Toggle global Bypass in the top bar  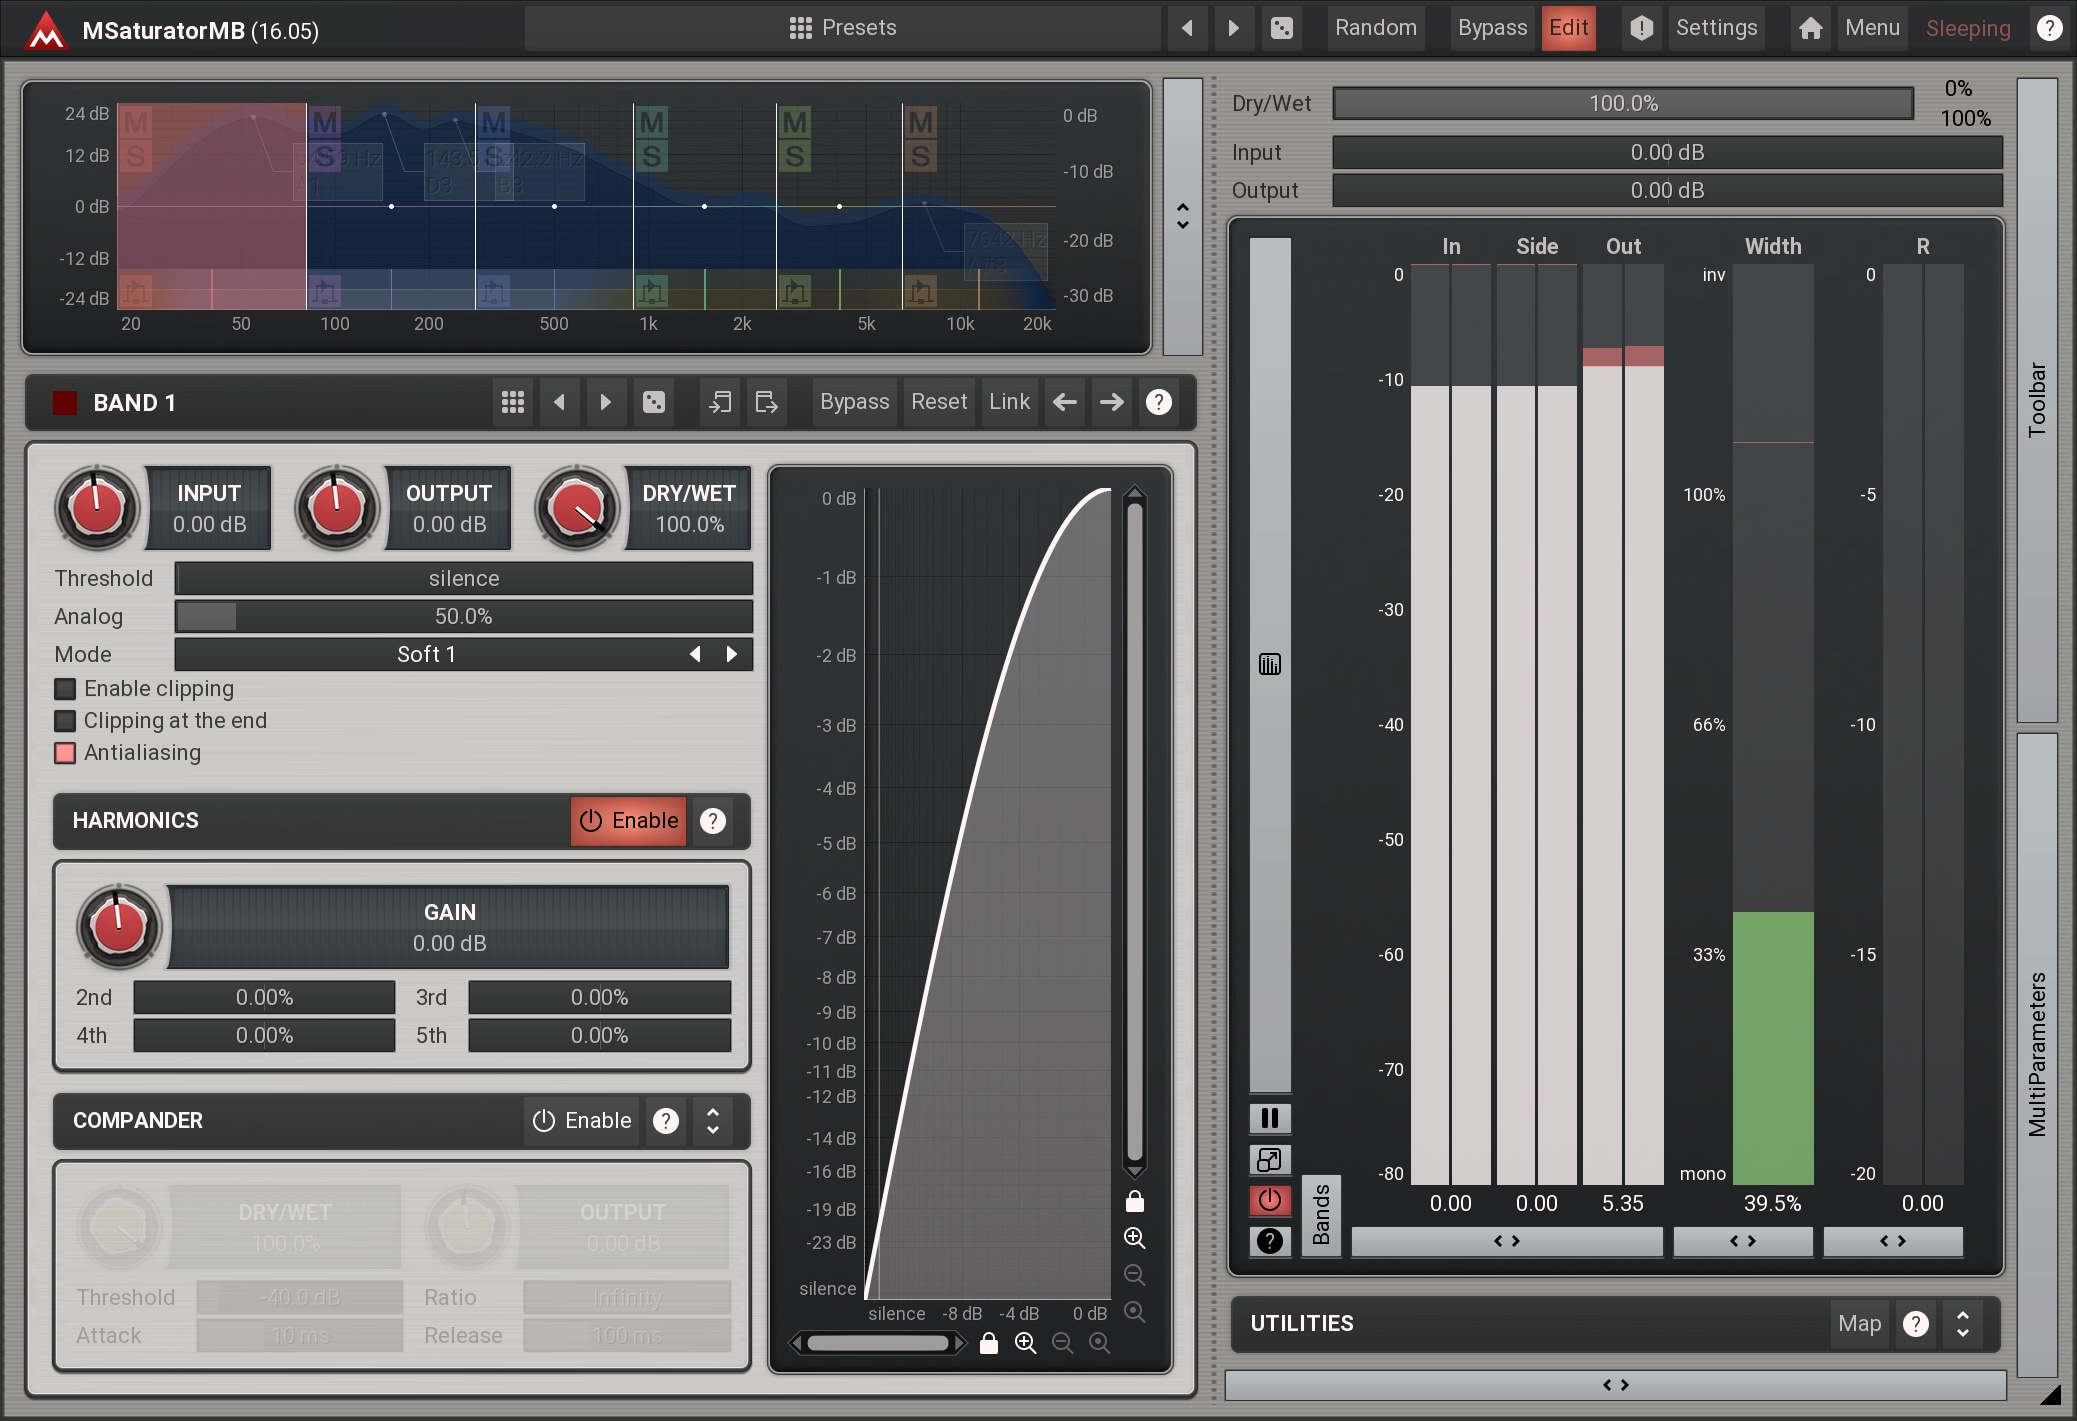[1492, 28]
